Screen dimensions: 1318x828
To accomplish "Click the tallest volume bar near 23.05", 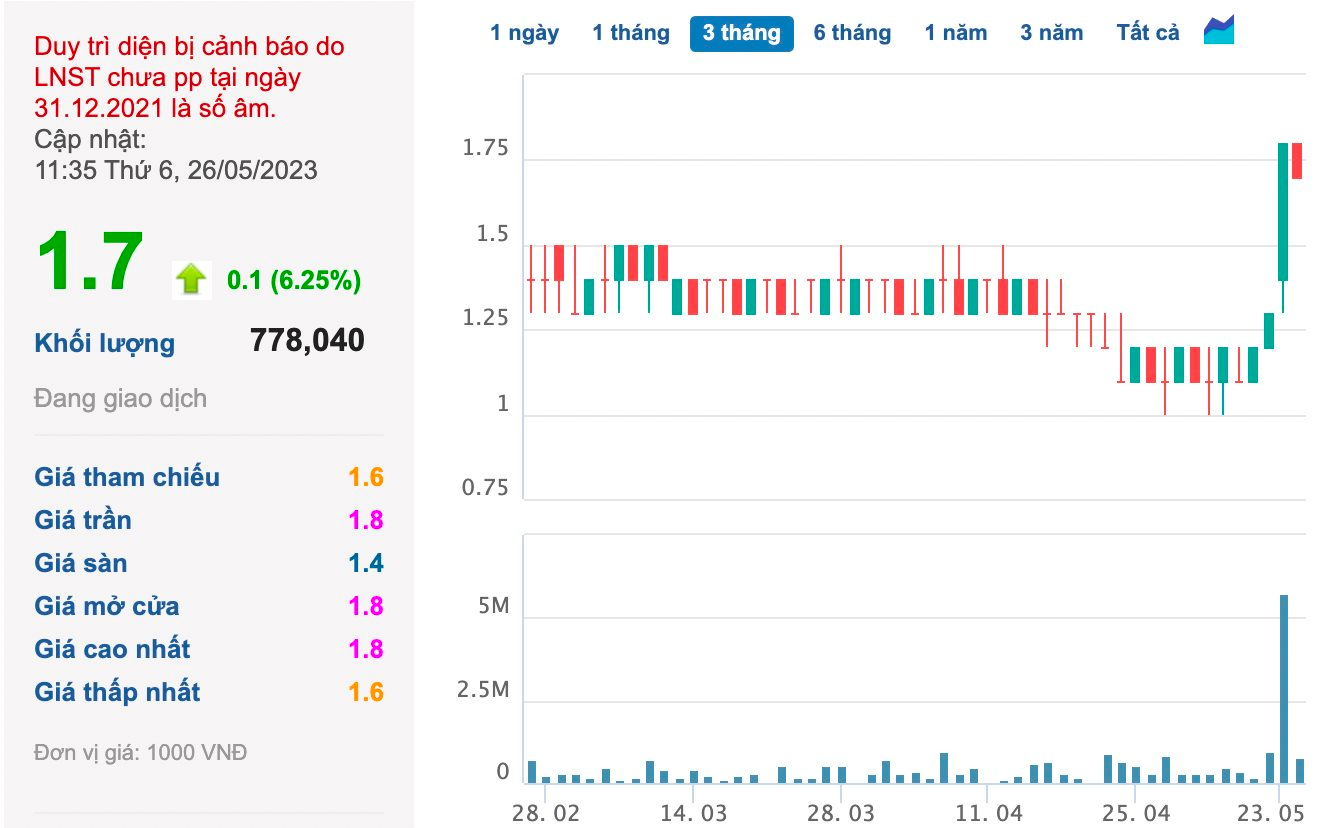I will pyautogui.click(x=1284, y=689).
